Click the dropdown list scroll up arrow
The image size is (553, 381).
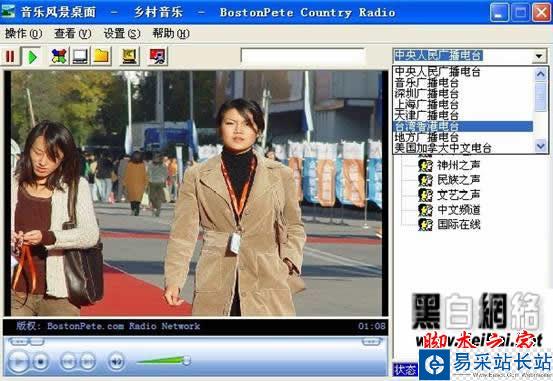[541, 74]
